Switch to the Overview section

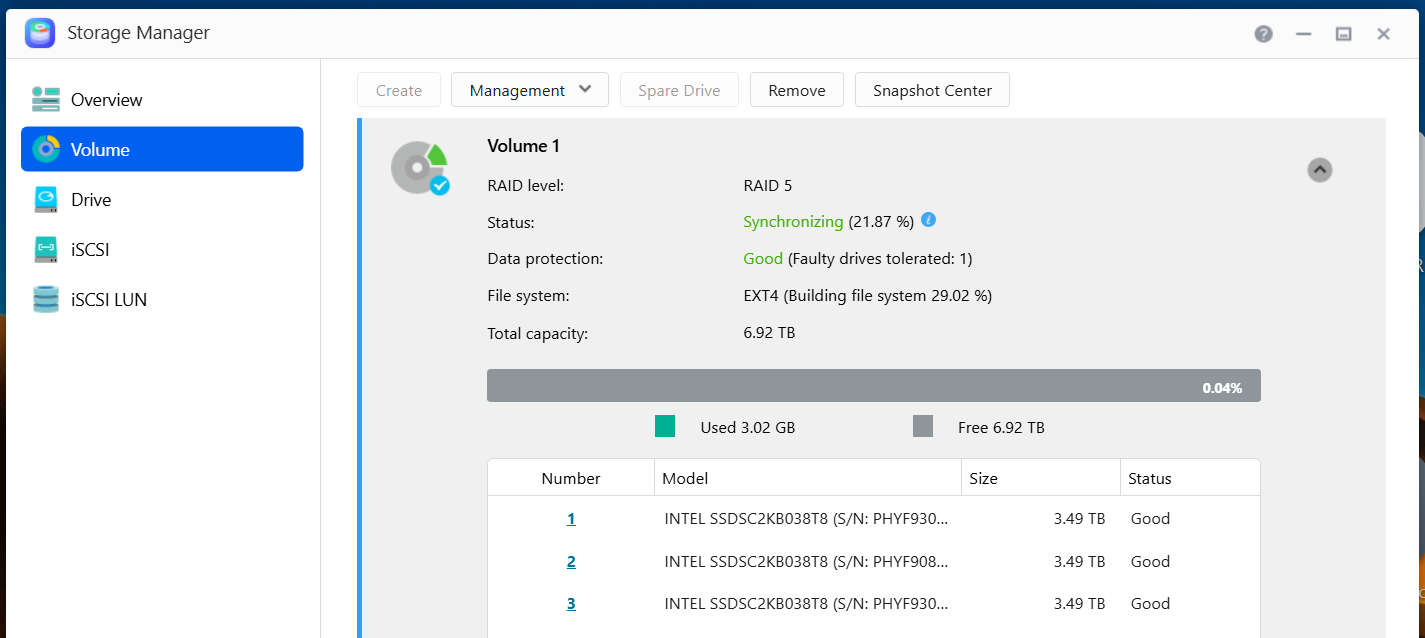(x=106, y=100)
